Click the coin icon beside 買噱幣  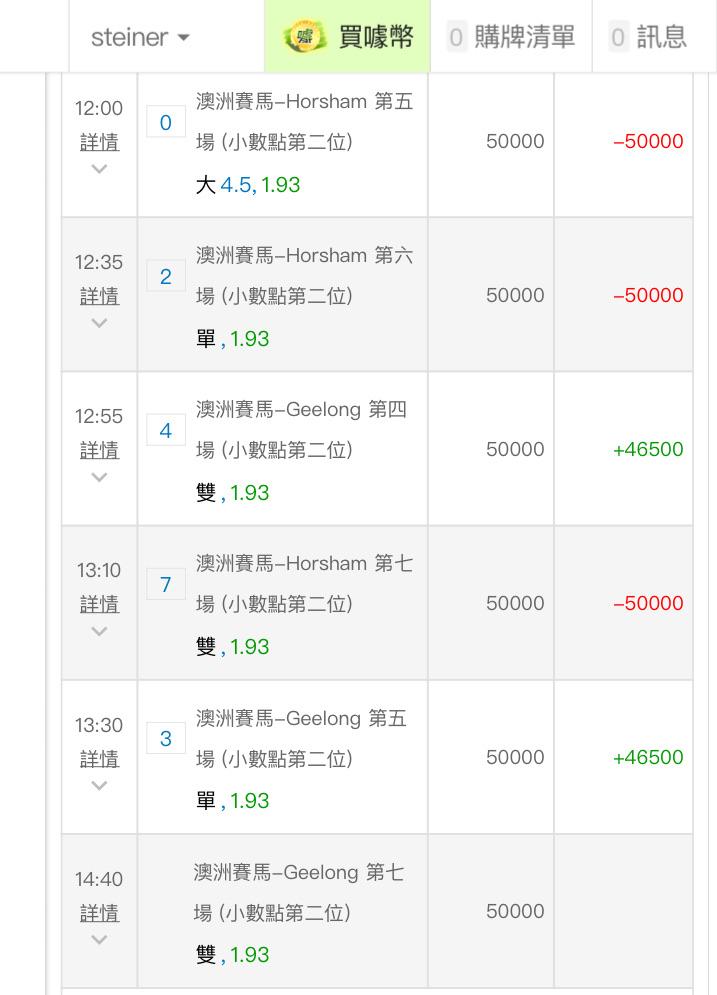click(x=305, y=36)
